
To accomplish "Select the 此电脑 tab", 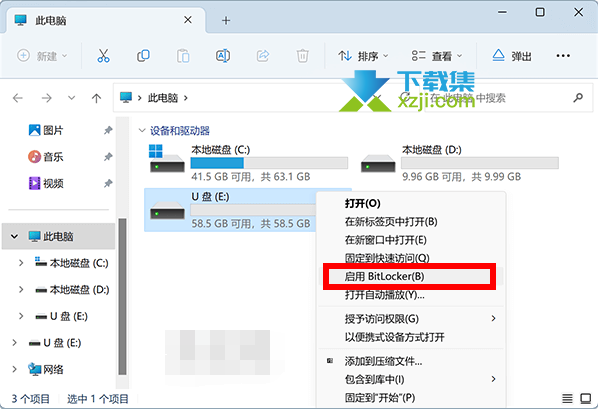I will point(106,20).
